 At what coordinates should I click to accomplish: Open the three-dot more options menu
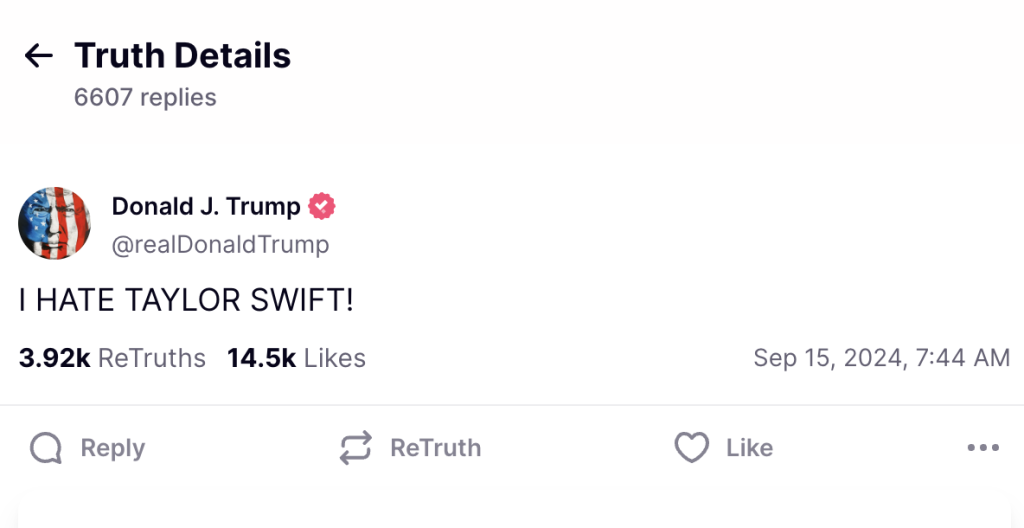click(983, 448)
